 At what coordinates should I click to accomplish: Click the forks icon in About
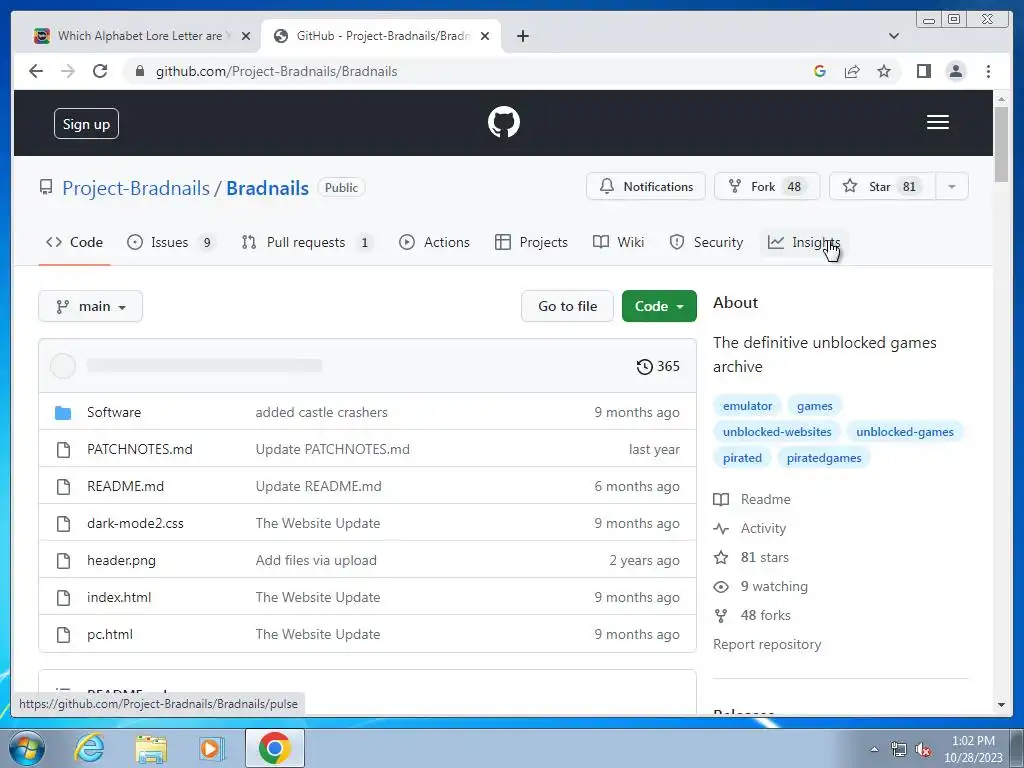pyautogui.click(x=721, y=615)
